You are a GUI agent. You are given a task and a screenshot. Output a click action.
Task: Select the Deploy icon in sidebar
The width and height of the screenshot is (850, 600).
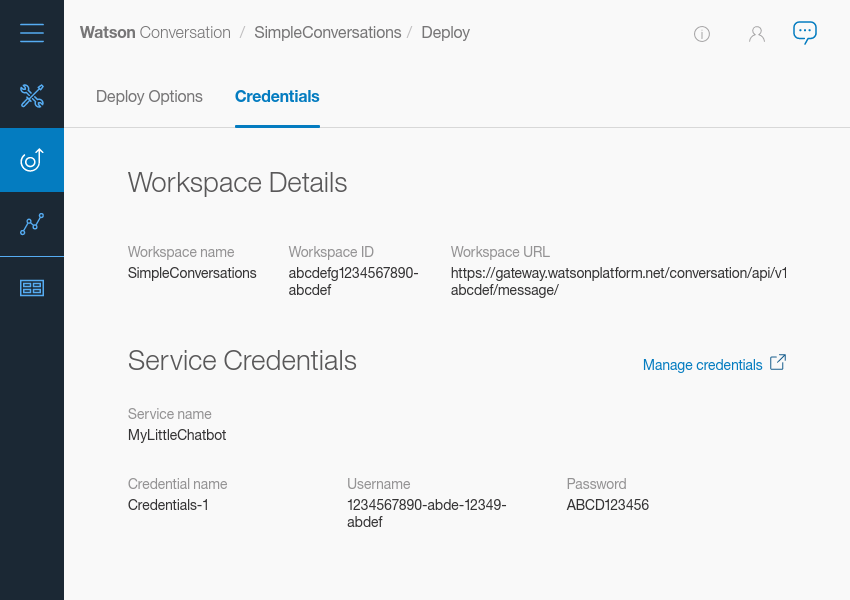click(32, 160)
